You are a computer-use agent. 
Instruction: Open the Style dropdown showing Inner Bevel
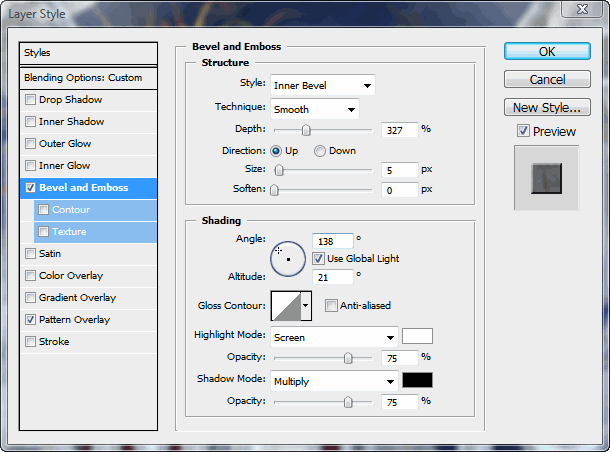pos(321,86)
